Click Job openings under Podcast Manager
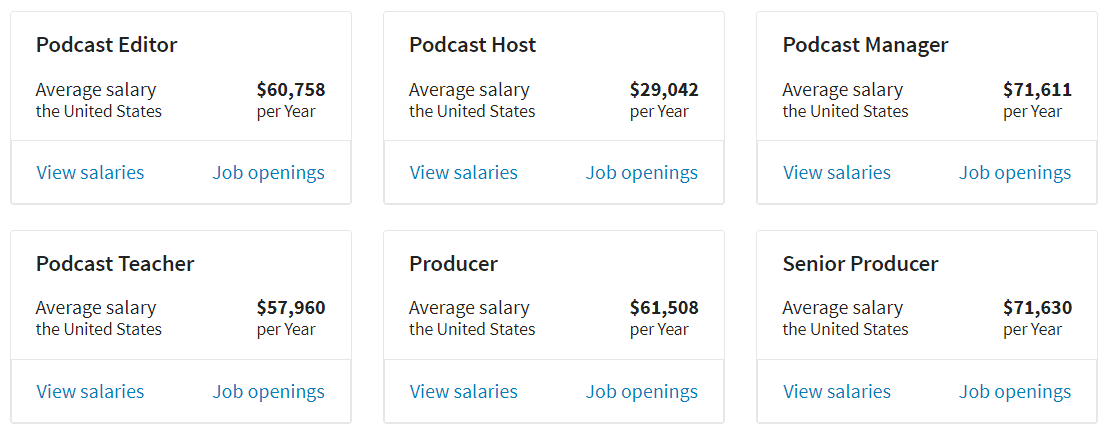 point(1014,173)
